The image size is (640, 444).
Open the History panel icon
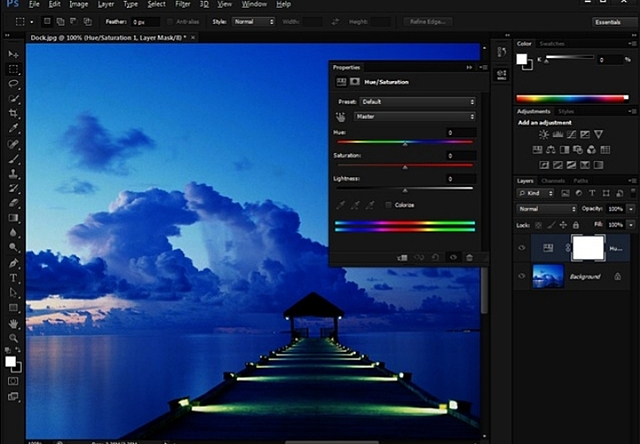click(502, 52)
